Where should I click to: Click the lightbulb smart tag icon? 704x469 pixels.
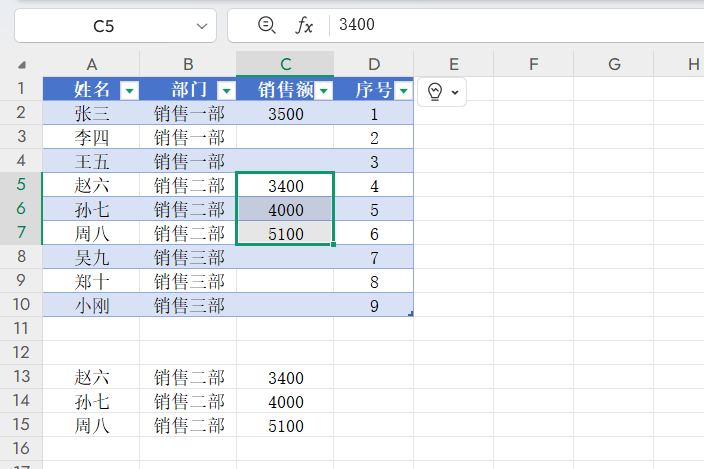435,91
